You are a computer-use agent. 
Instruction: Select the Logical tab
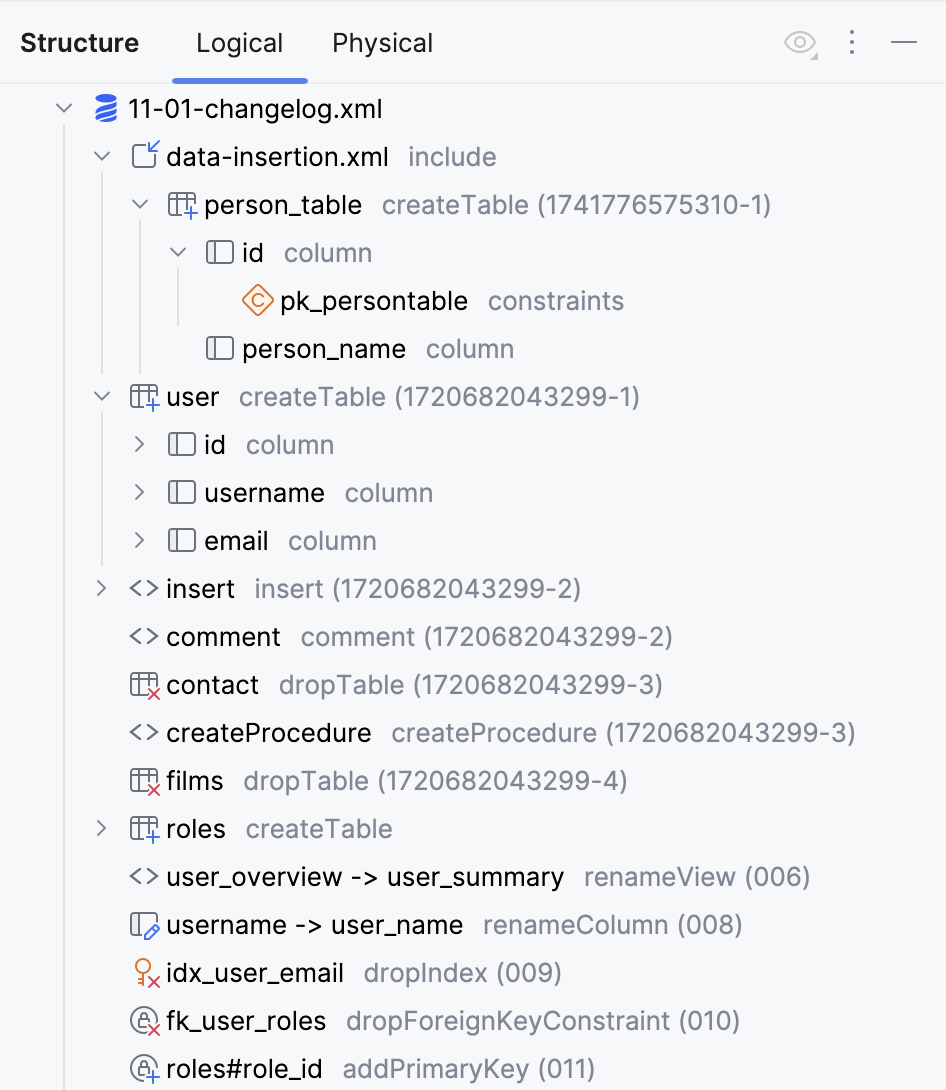(239, 43)
